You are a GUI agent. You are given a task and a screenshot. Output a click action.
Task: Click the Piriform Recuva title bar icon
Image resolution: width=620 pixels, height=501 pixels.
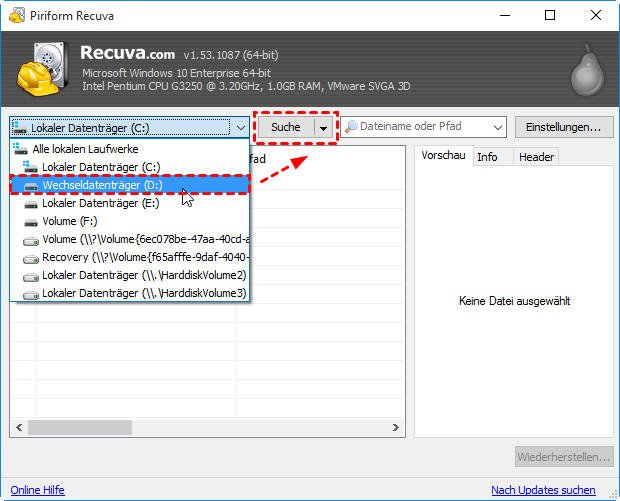tap(17, 15)
